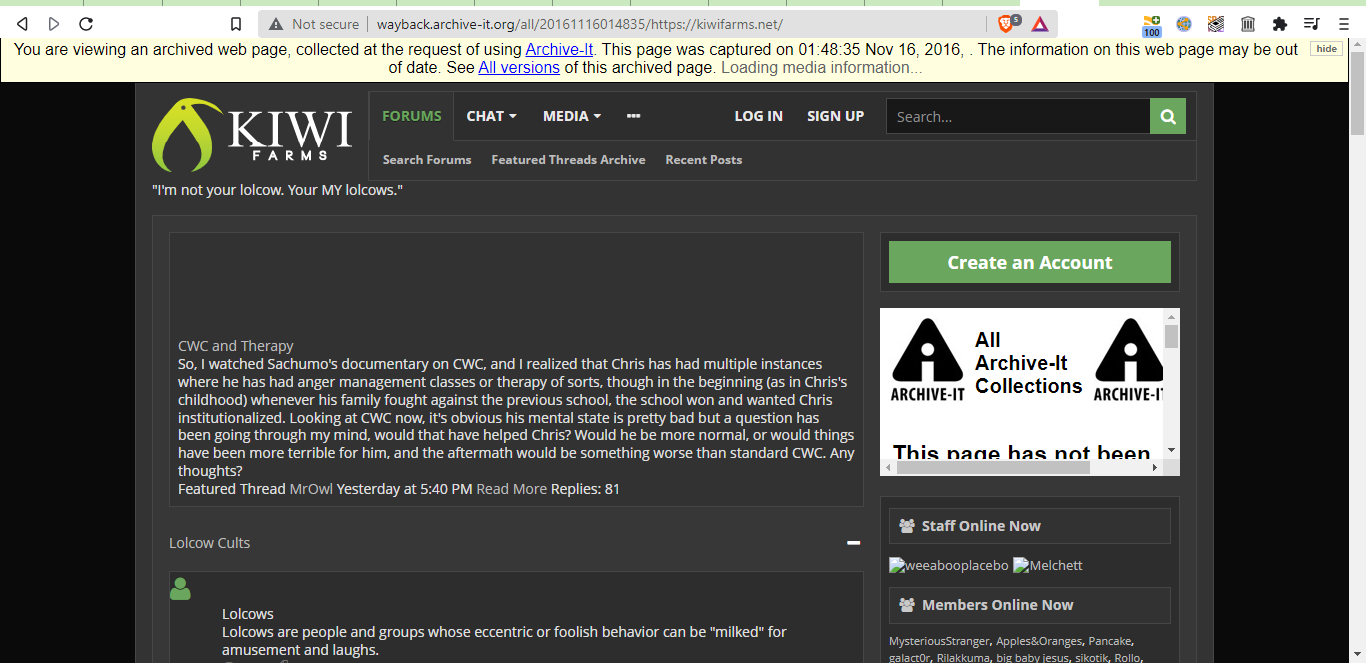Open Search Forums sub-navigation link

(427, 160)
